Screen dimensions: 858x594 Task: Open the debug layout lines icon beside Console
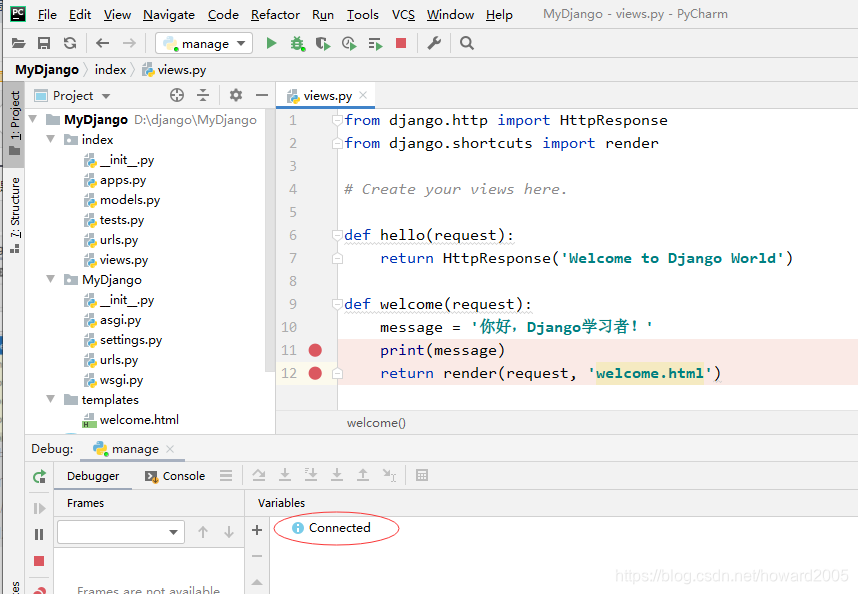pos(226,476)
